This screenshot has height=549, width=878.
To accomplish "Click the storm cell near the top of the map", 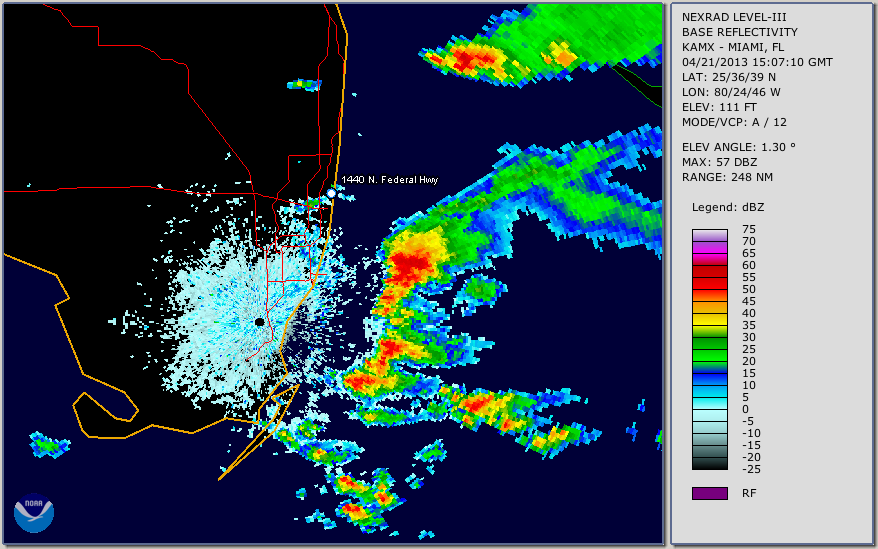I will [470, 61].
